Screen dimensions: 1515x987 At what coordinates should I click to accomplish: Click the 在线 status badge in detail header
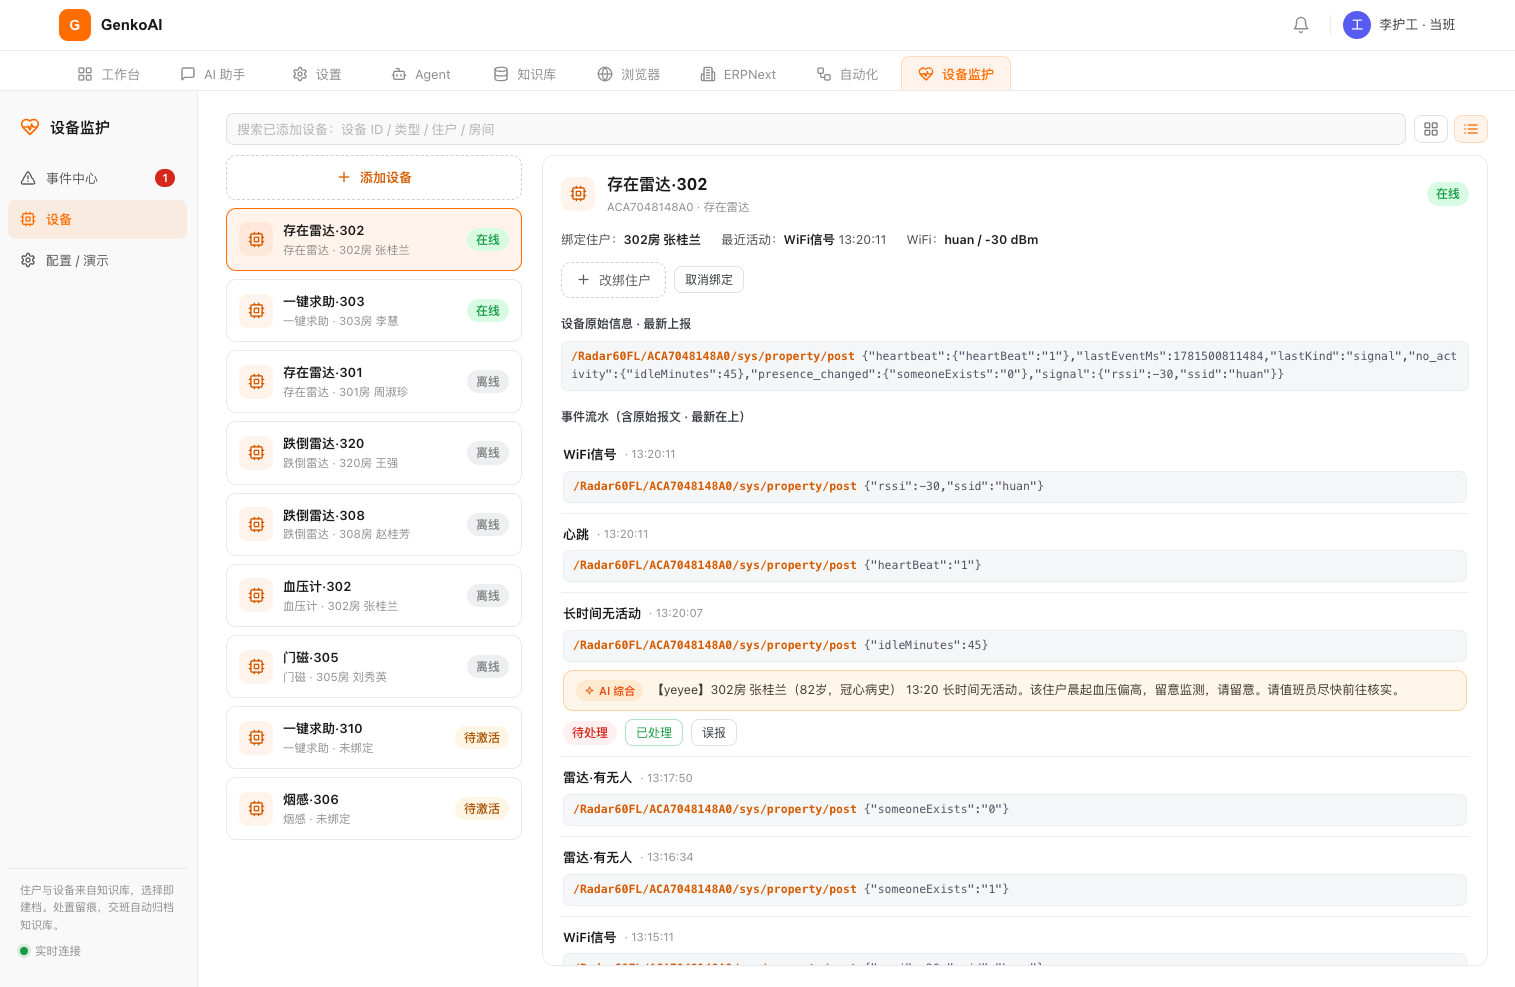click(1448, 194)
